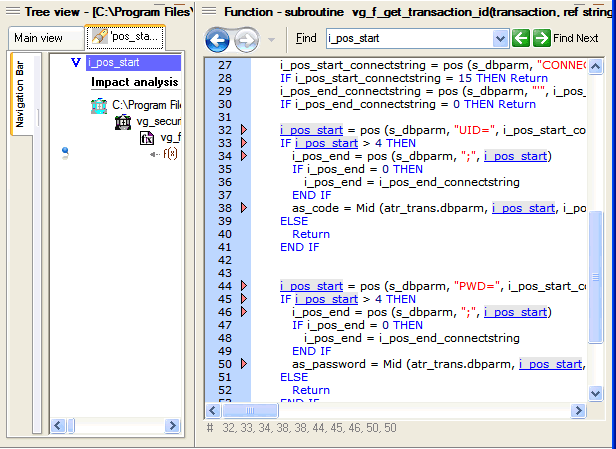Click the vg_f function icon in tree

(x=146, y=138)
